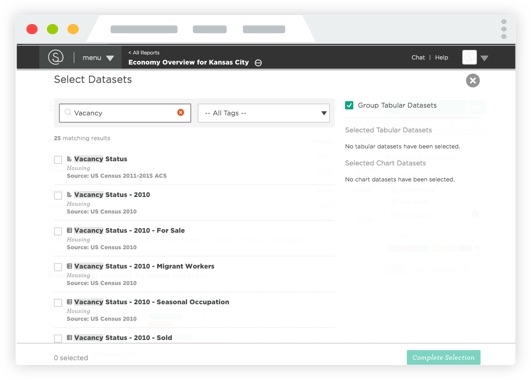531x380 pixels.
Task: Click the Vacancy search field
Action: 125,113
